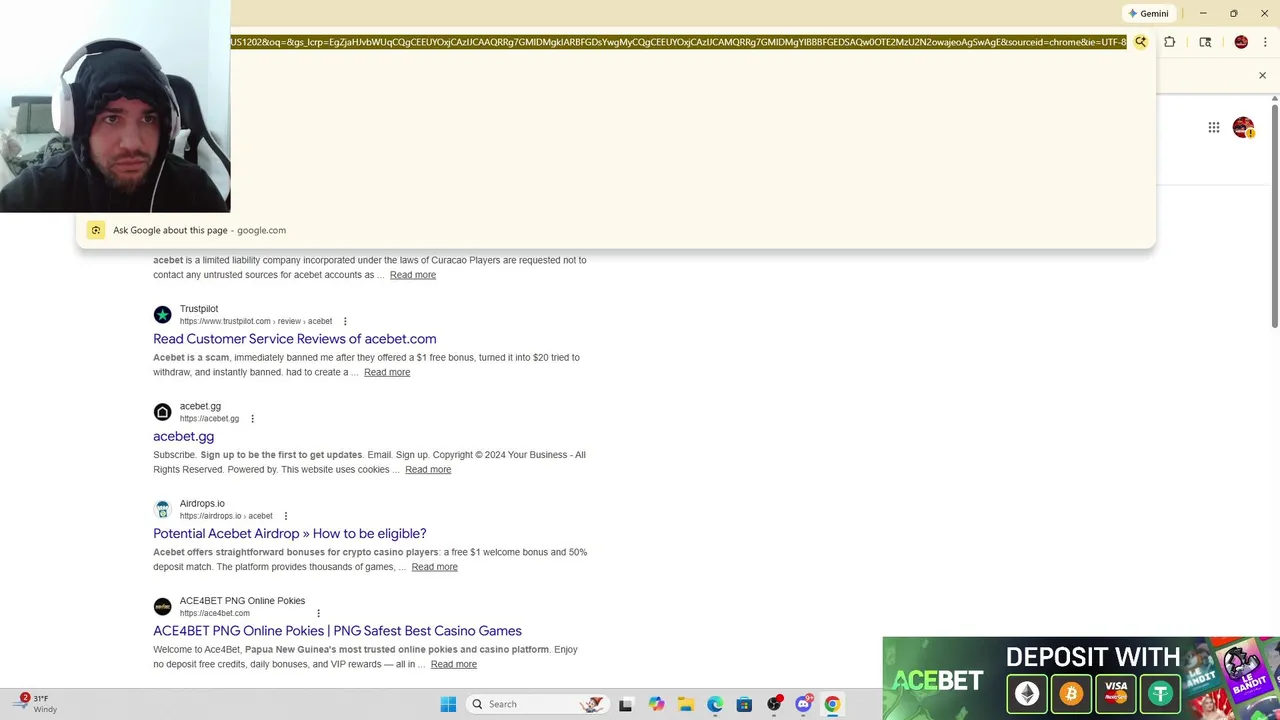Click the ACE4BET PNG Online Pokies favicon

point(162,607)
